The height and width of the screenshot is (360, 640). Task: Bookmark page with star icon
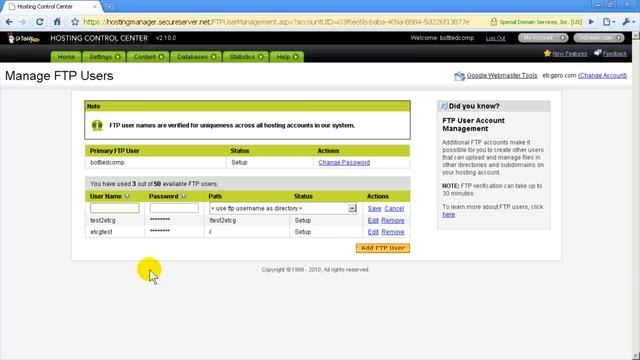pos(75,22)
